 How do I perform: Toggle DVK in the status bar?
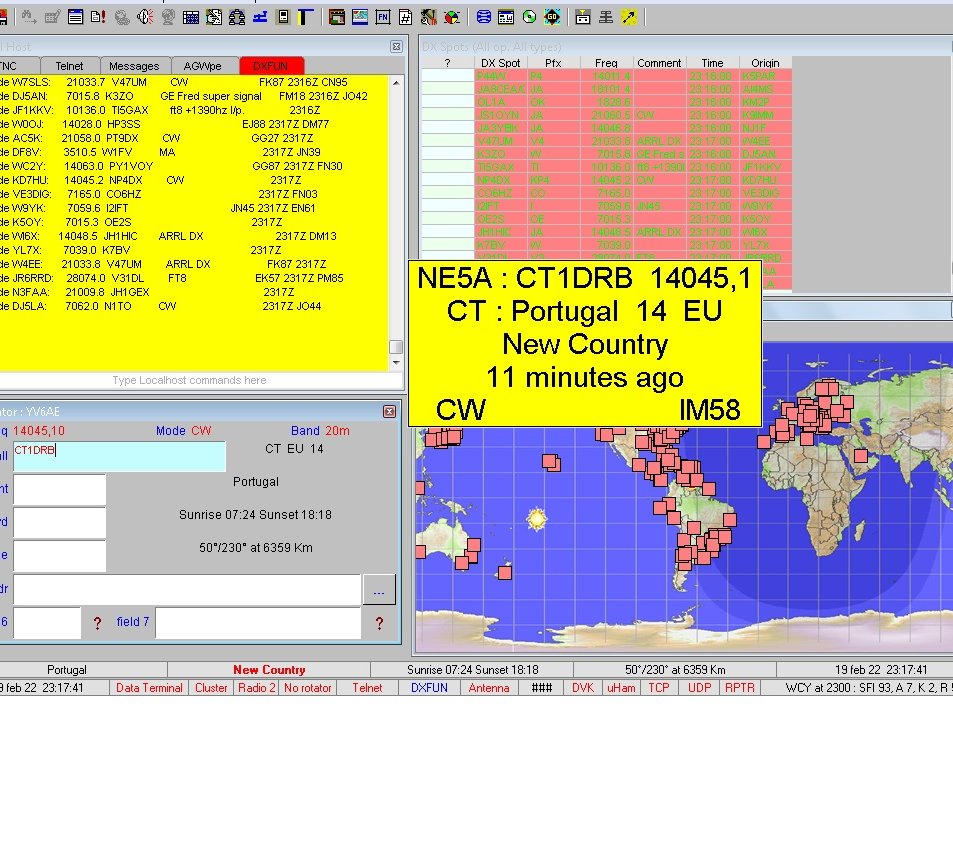point(583,687)
